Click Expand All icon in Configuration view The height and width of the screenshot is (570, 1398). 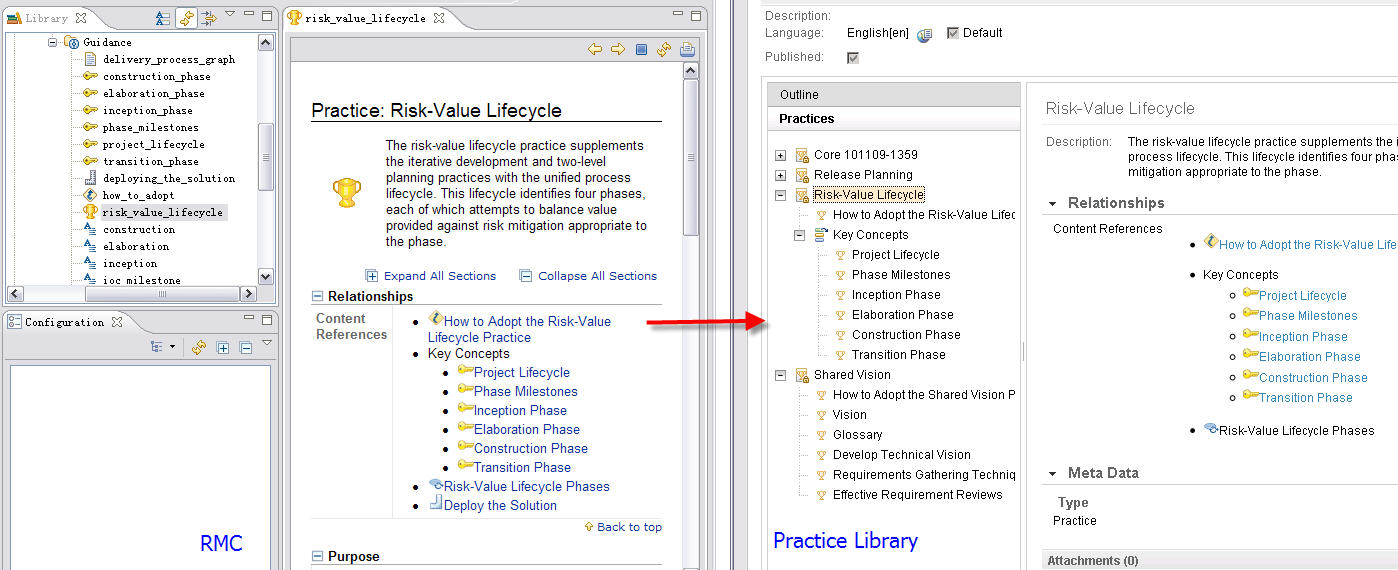click(223, 347)
